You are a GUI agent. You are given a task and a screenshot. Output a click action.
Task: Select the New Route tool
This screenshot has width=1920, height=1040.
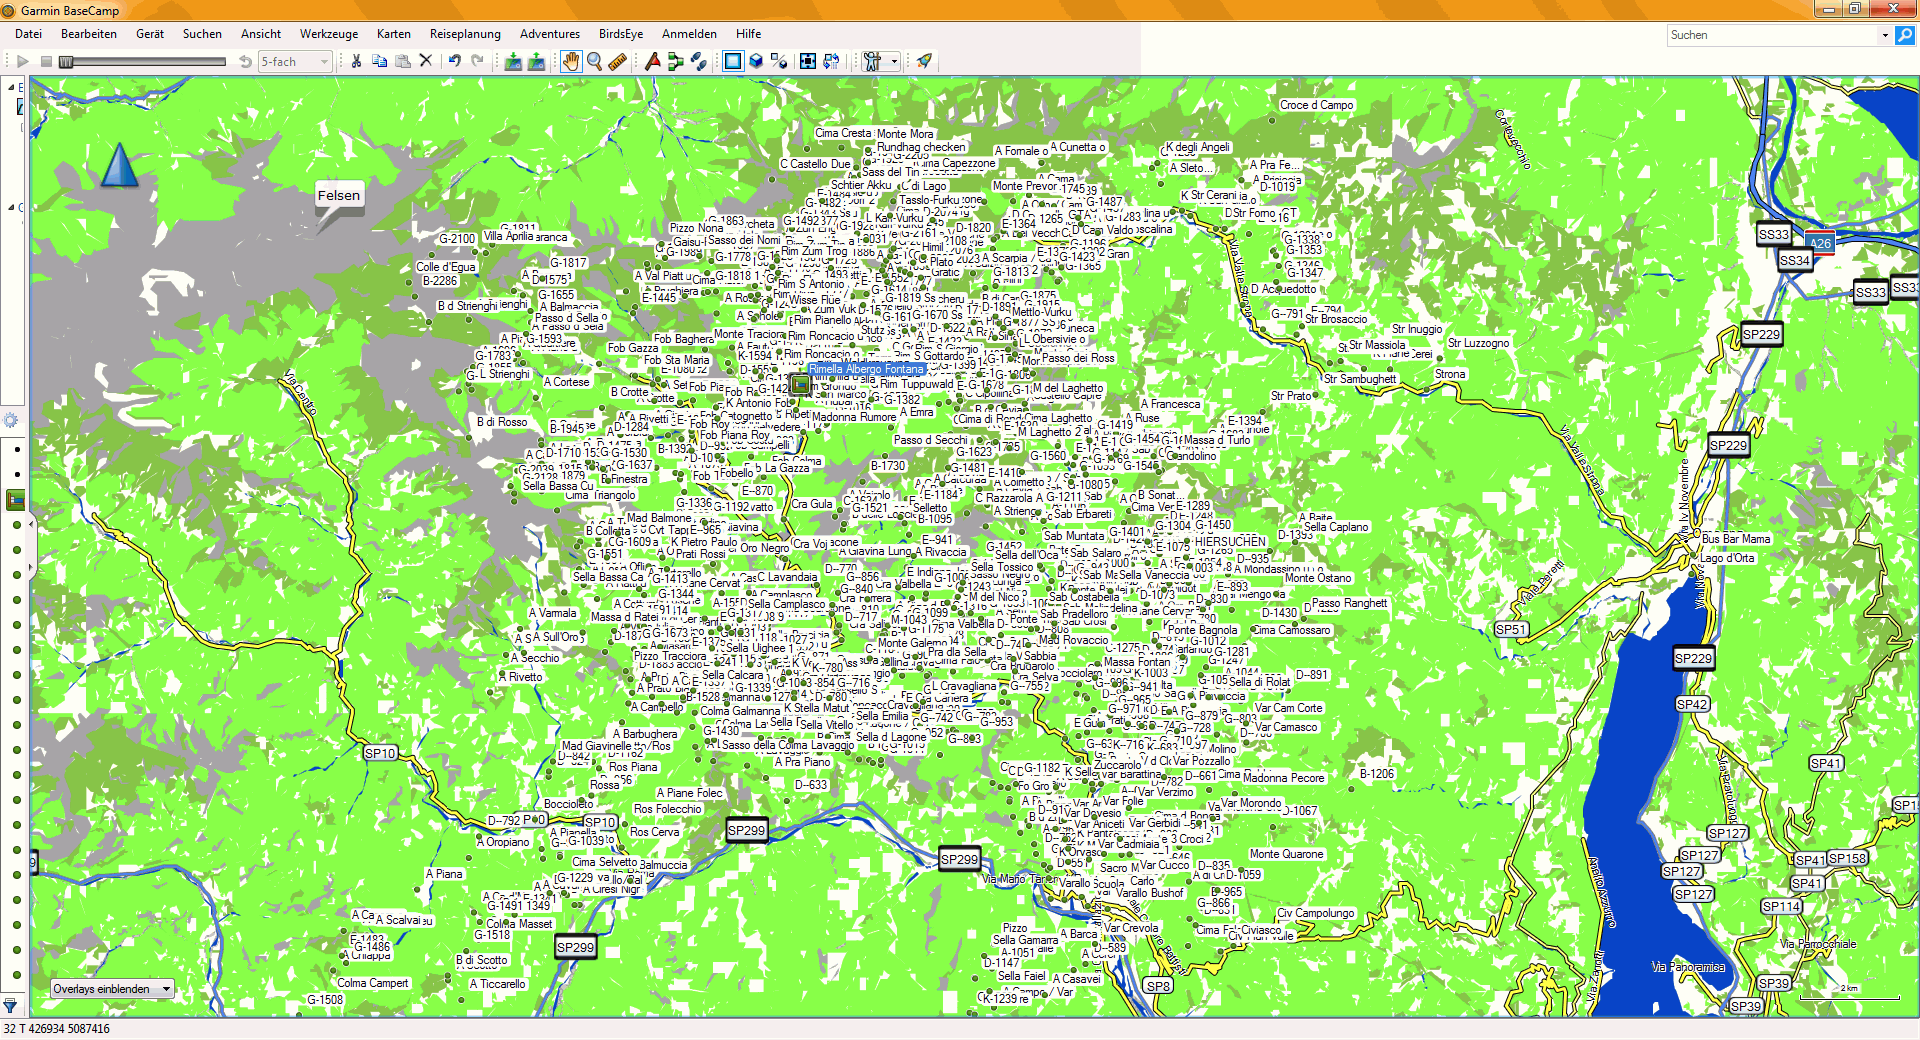(676, 61)
